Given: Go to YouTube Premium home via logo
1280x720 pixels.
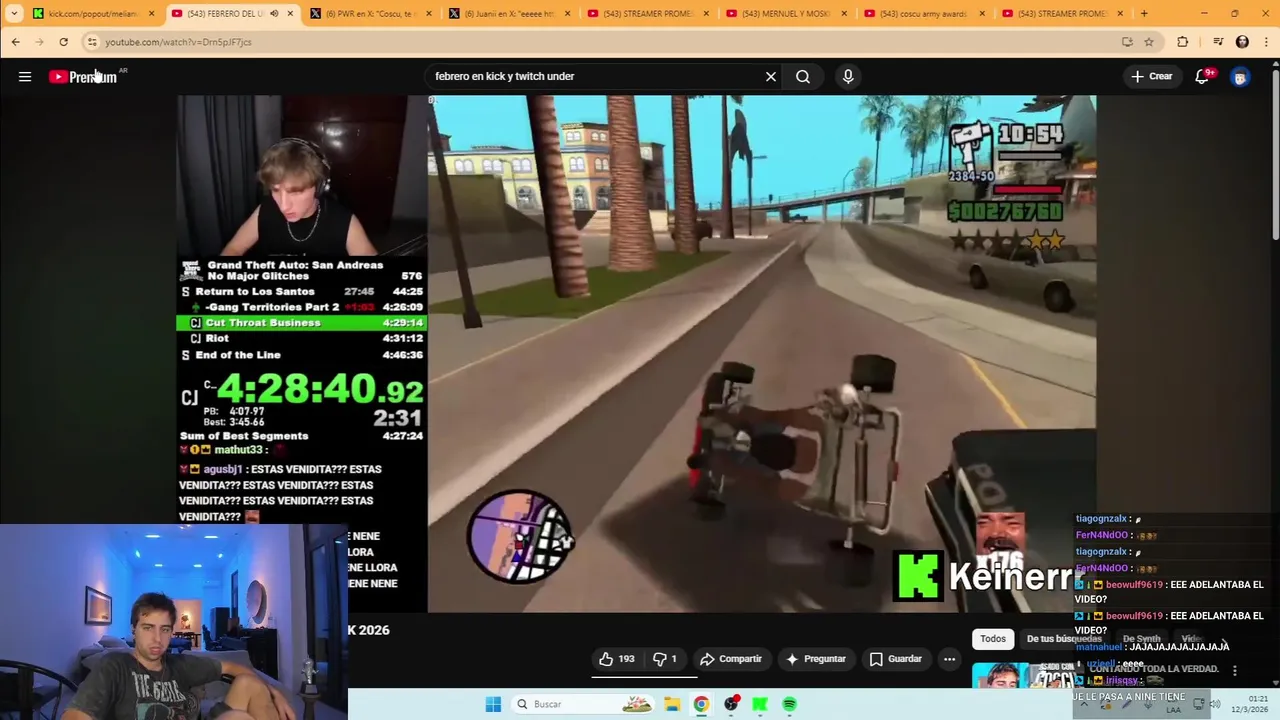Looking at the screenshot, I should [83, 77].
